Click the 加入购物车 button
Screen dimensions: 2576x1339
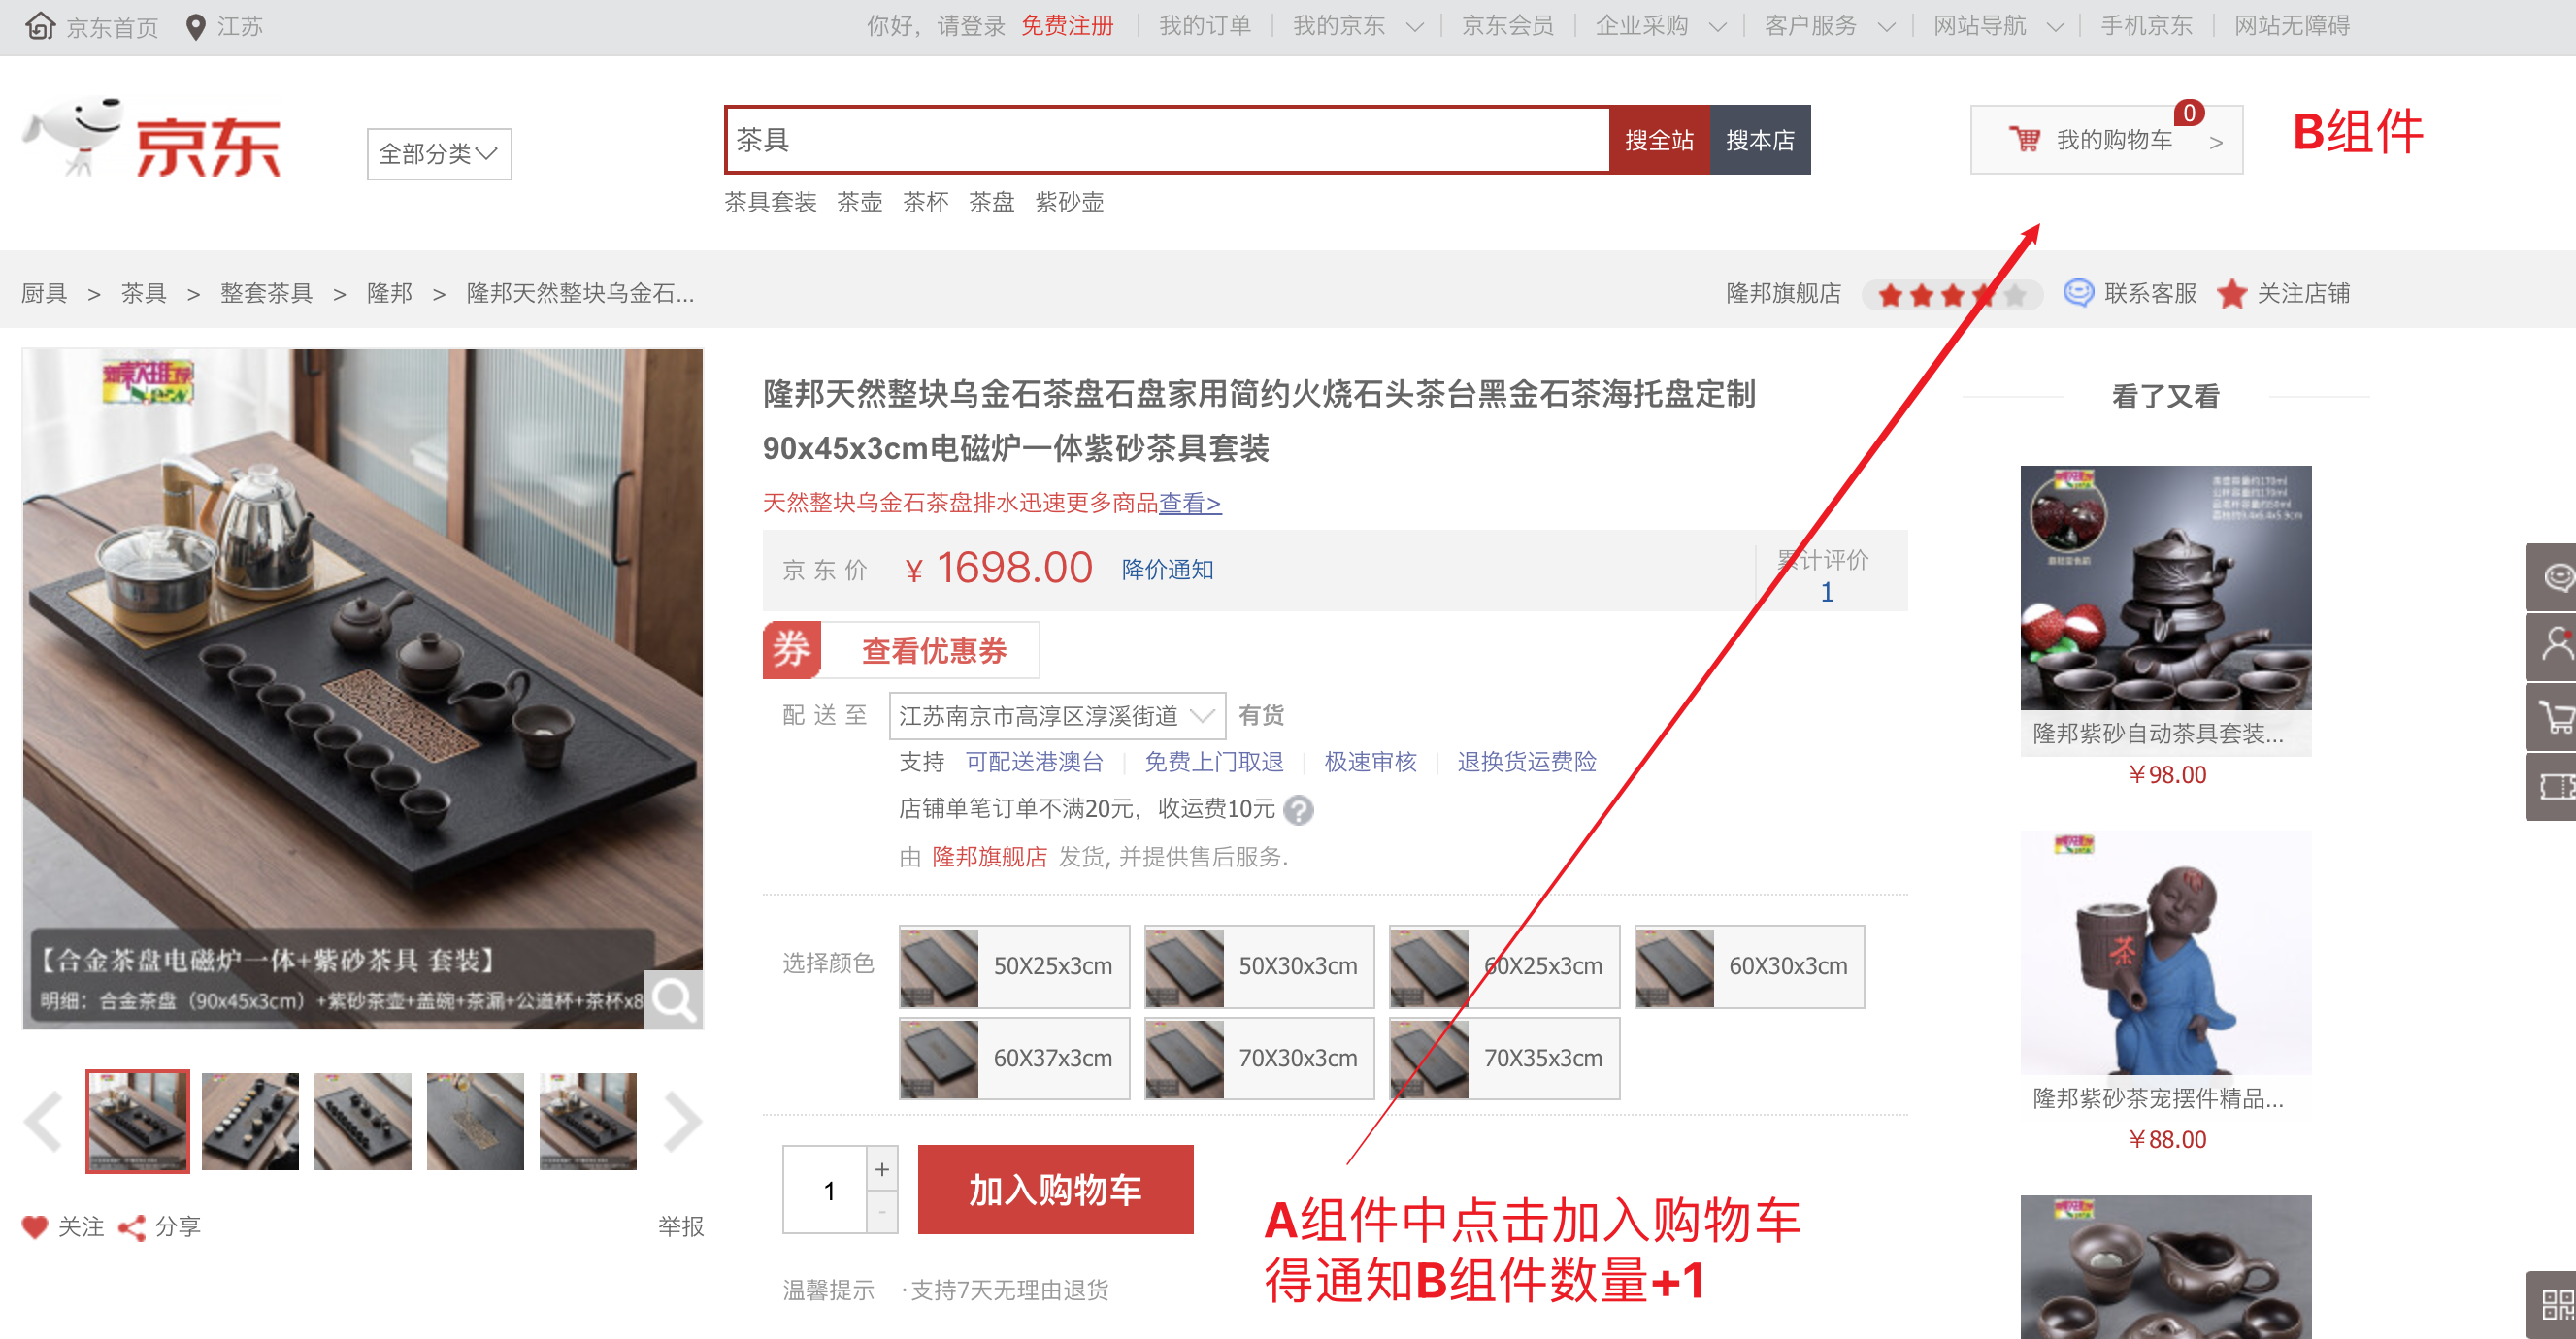pos(1055,1189)
